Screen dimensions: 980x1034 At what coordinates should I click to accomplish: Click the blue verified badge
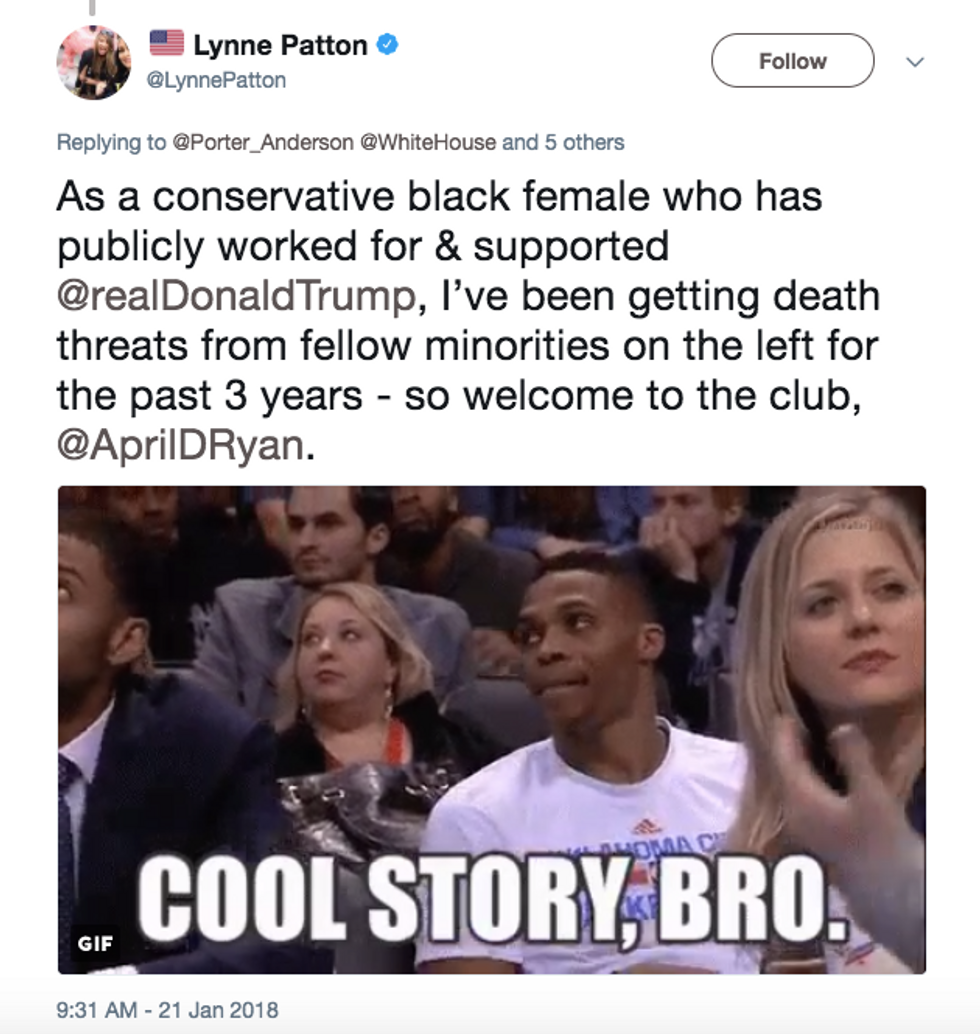coord(387,45)
